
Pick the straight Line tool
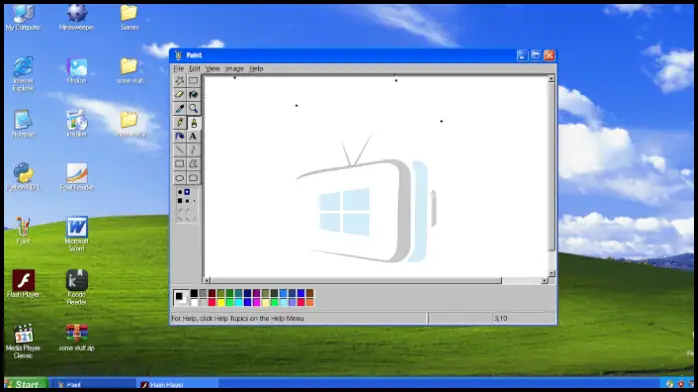click(179, 150)
